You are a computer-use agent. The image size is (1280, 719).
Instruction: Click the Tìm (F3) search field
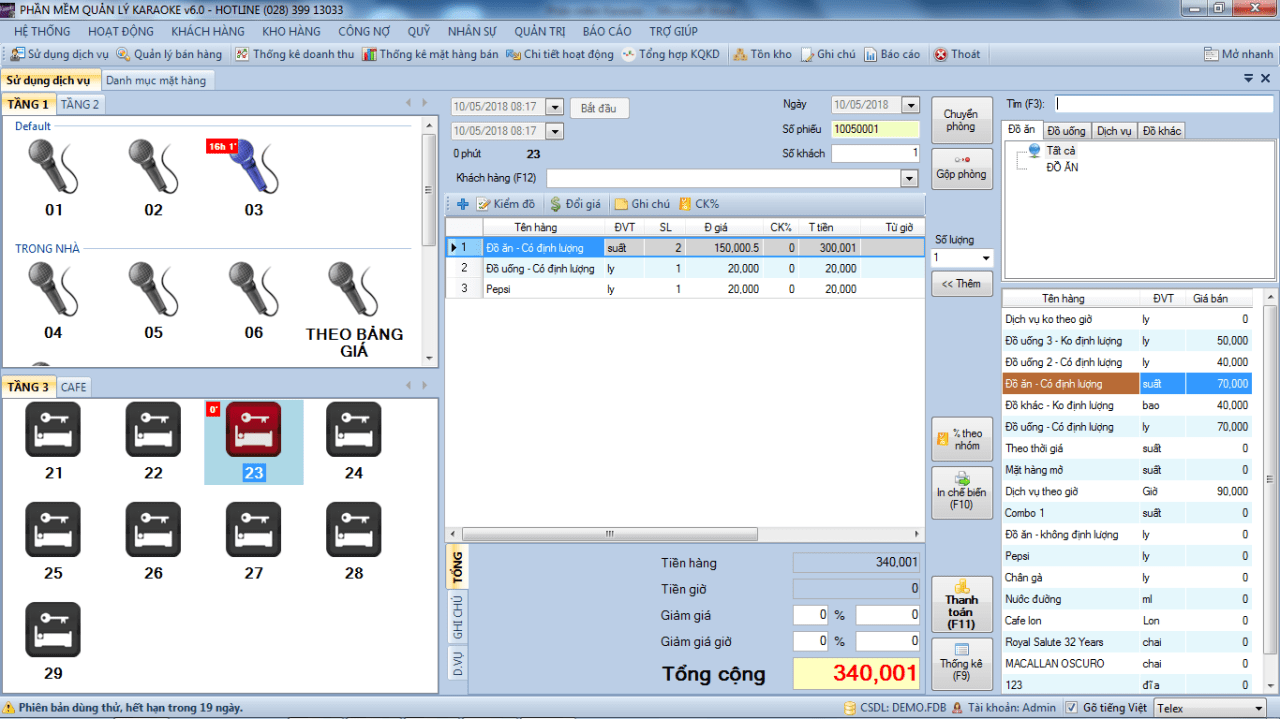(x=1164, y=104)
